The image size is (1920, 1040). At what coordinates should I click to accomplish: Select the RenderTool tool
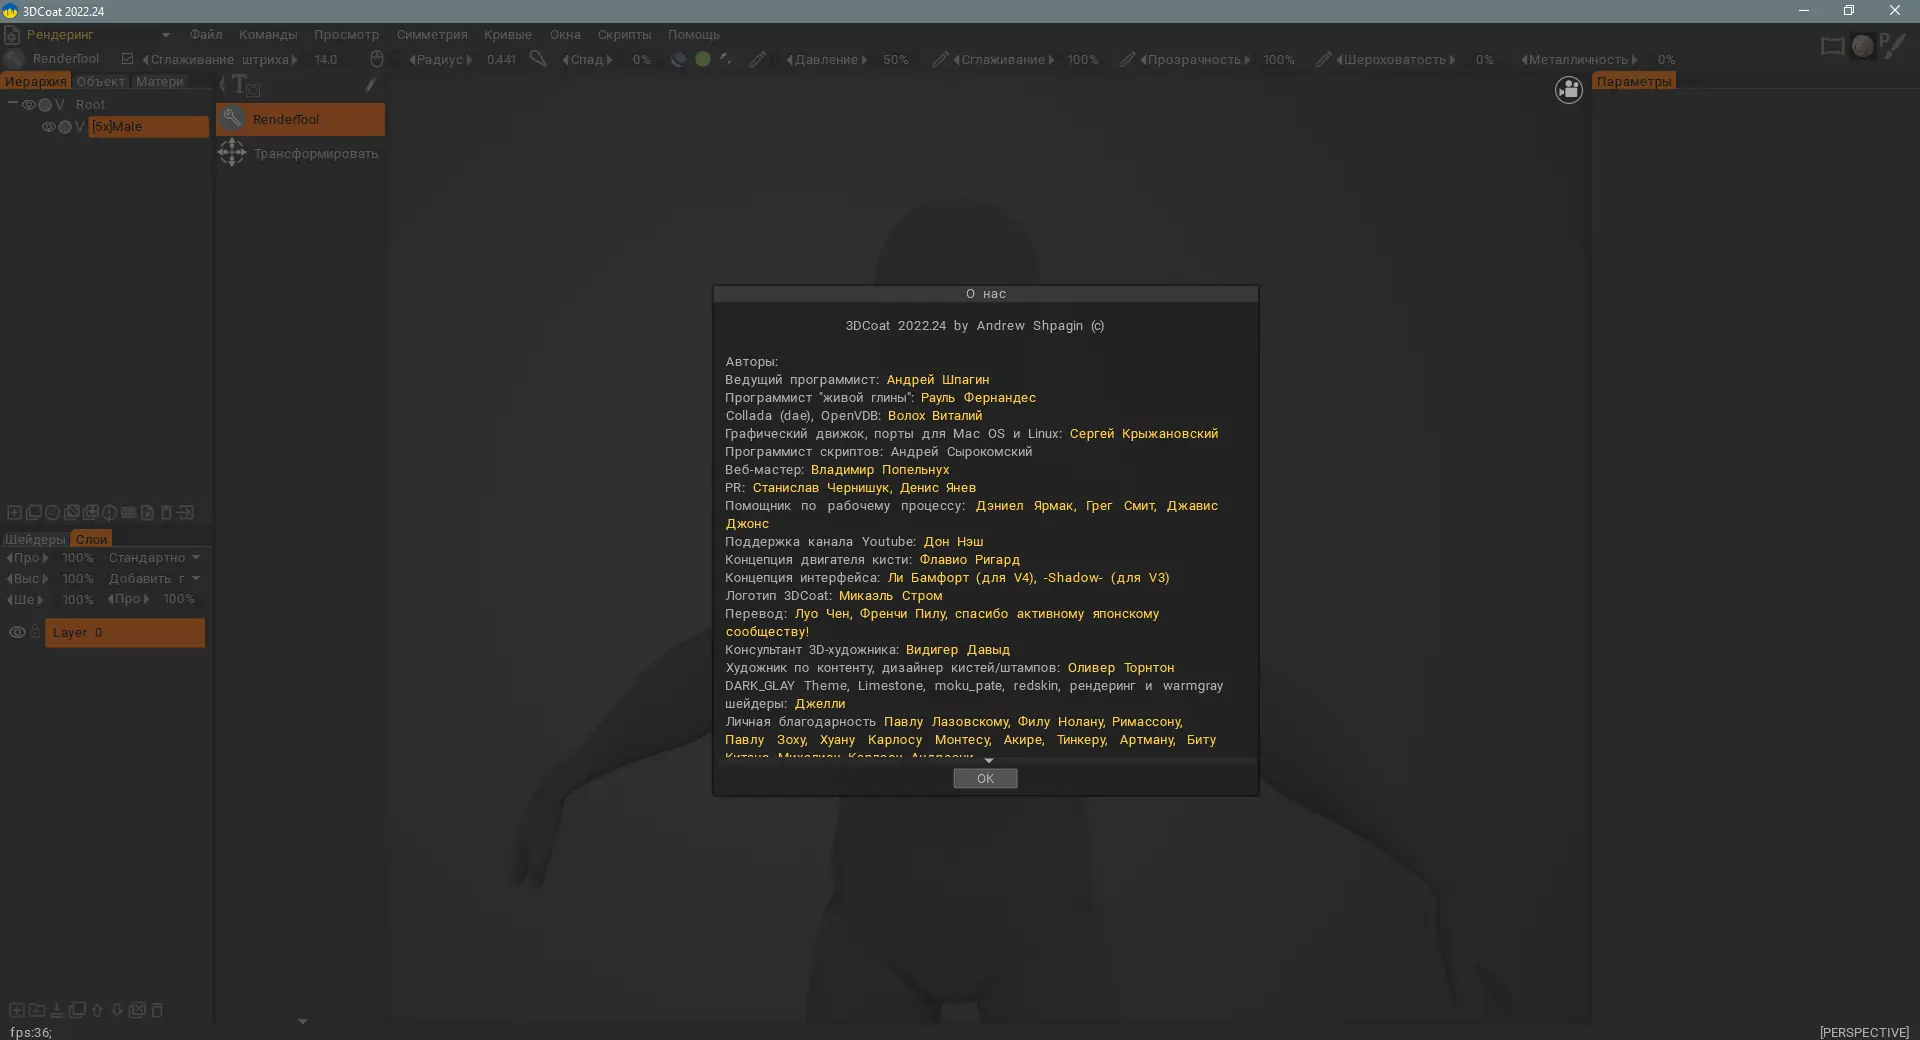[300, 119]
